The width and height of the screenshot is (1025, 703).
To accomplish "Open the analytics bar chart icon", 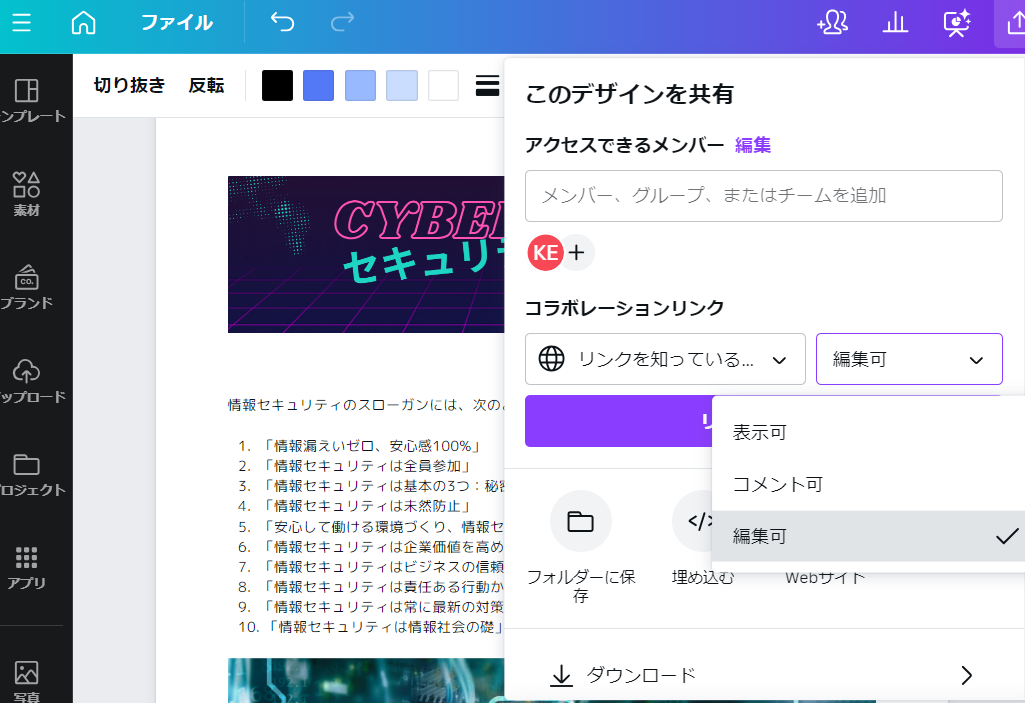I will pyautogui.click(x=895, y=23).
